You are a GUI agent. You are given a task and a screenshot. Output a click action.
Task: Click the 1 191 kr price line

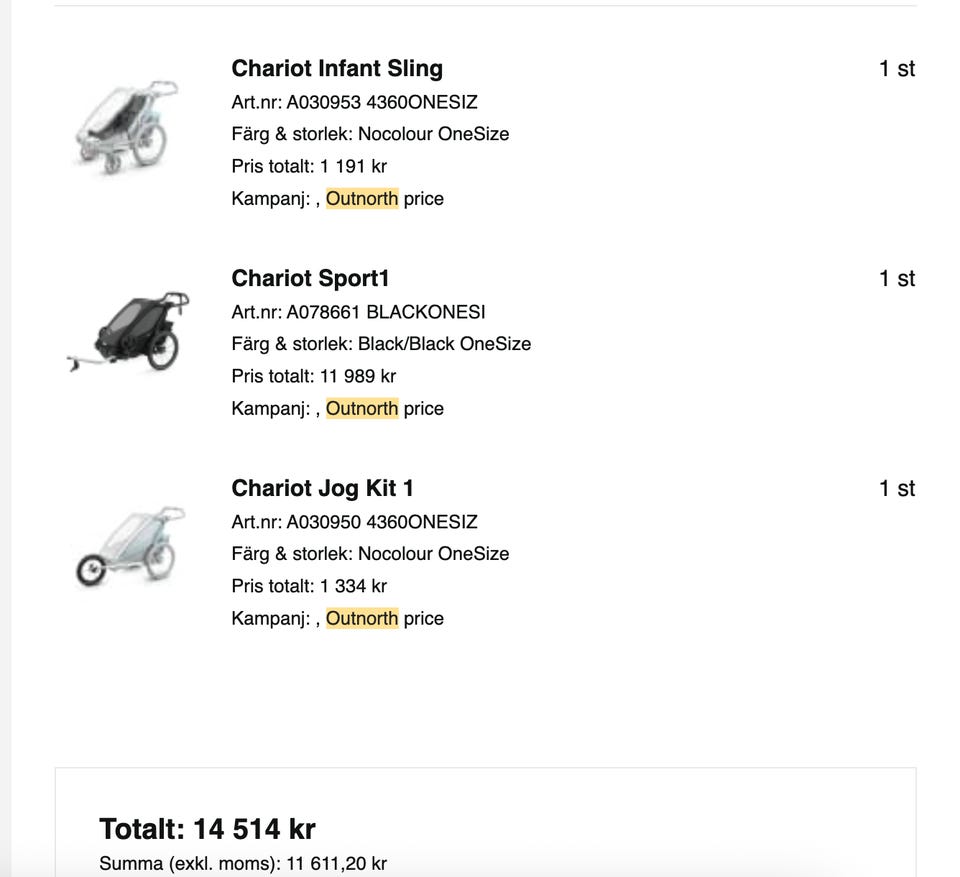click(309, 166)
